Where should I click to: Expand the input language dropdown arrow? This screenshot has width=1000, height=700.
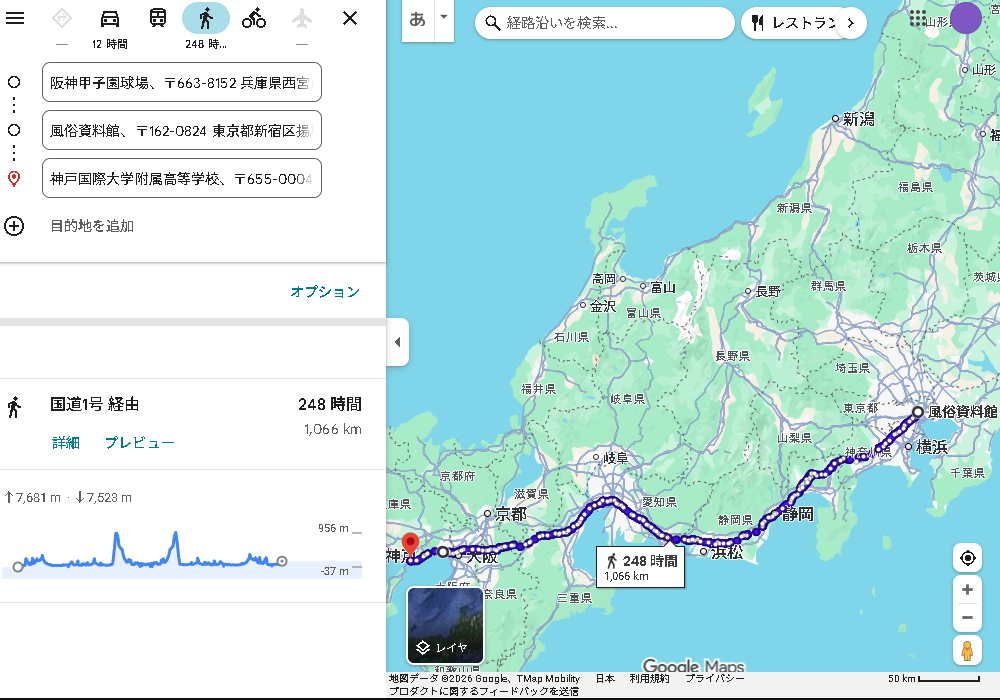(444, 18)
